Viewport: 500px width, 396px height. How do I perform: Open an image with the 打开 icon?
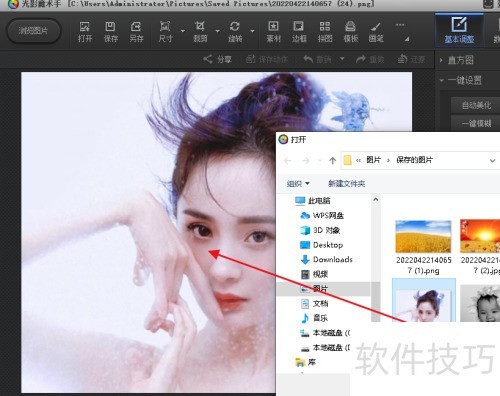(85, 32)
